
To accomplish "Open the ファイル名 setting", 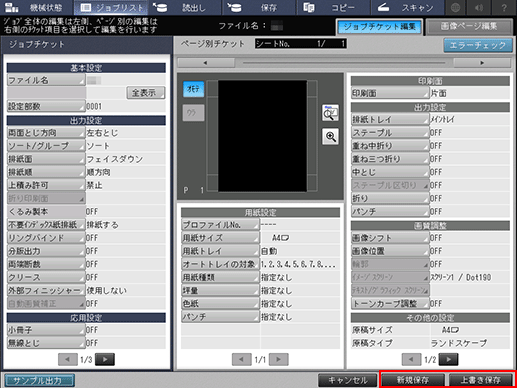I will pos(46,80).
